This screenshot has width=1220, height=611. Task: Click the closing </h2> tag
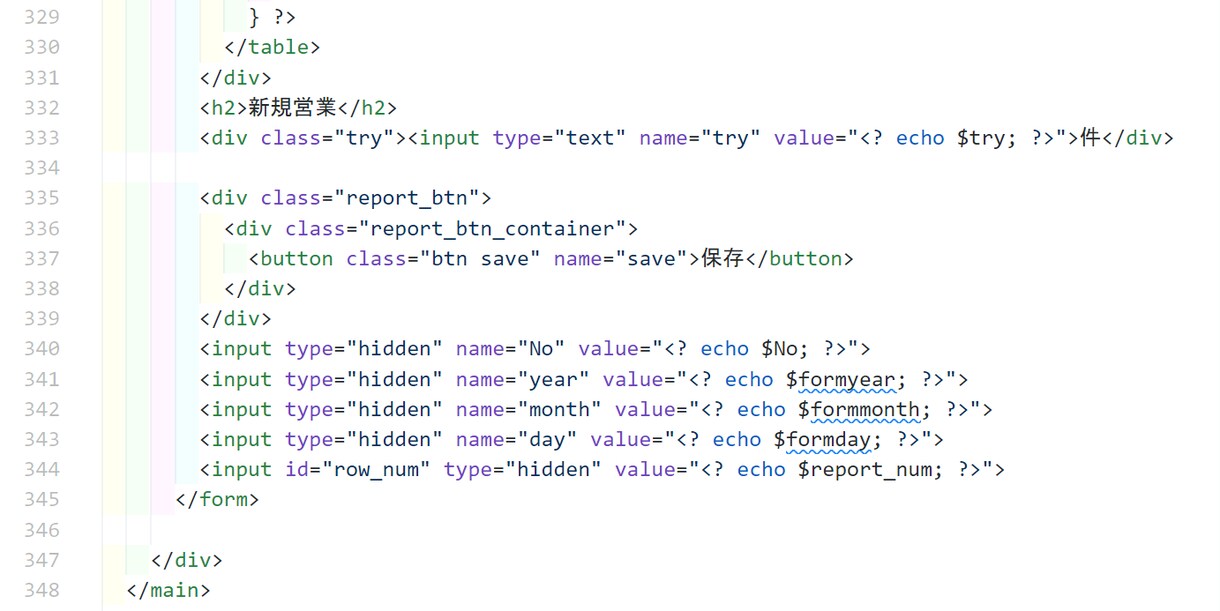tap(366, 107)
